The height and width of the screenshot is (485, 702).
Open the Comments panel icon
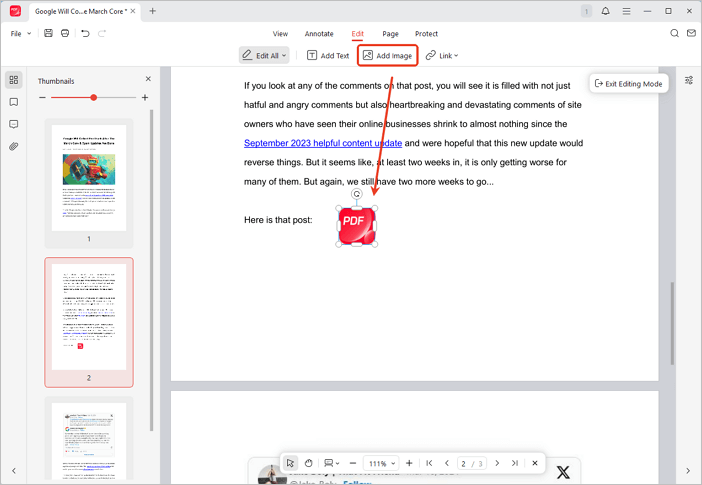click(14, 124)
